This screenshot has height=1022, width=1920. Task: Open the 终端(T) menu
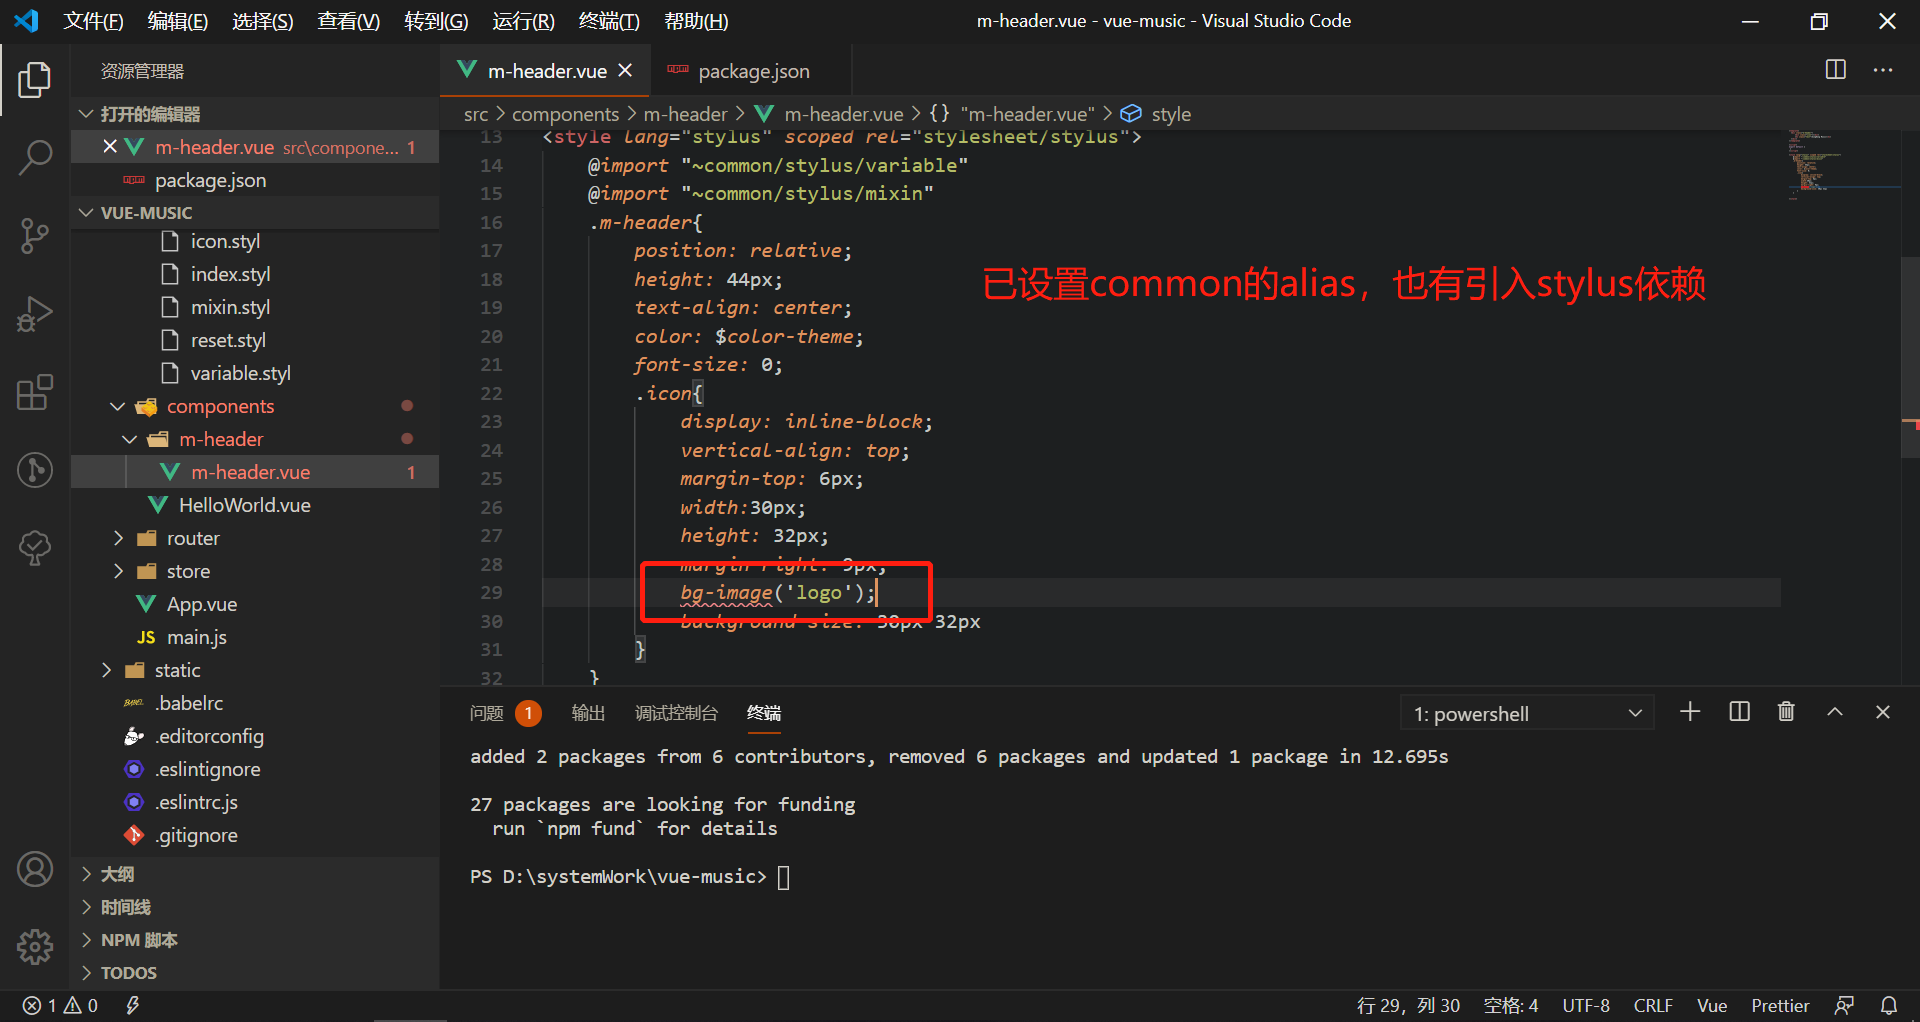click(609, 21)
